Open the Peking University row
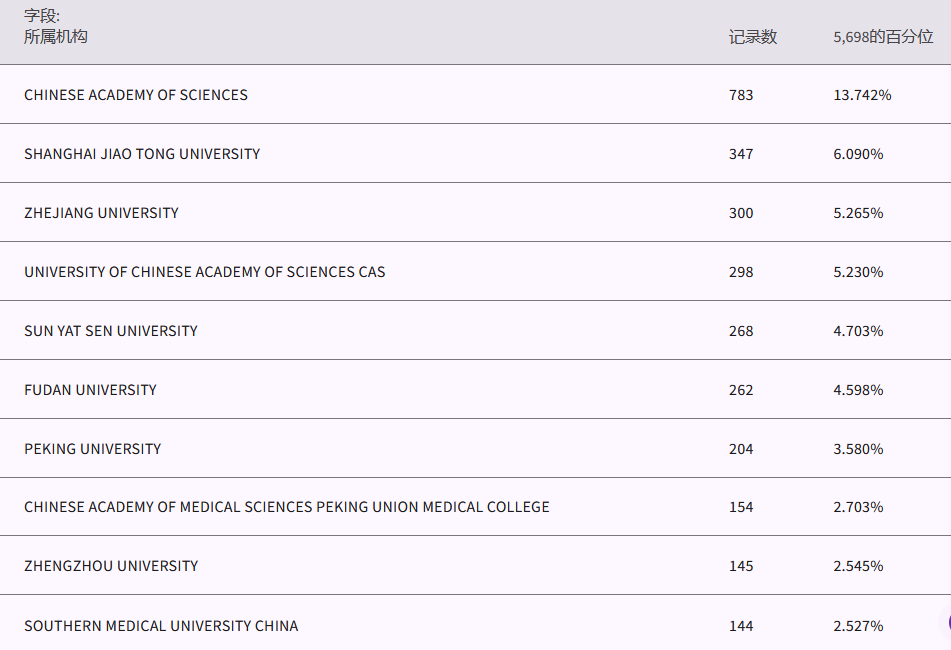 (93, 449)
